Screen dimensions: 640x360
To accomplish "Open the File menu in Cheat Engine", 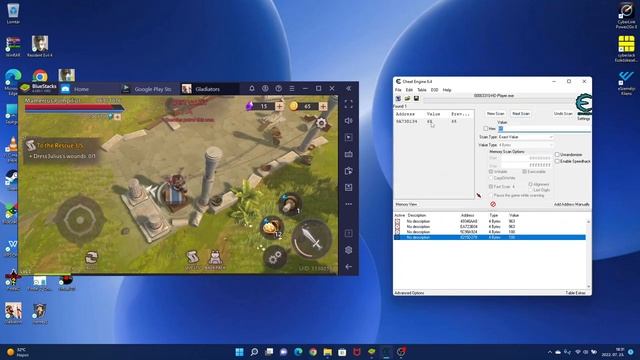I will 398,90.
